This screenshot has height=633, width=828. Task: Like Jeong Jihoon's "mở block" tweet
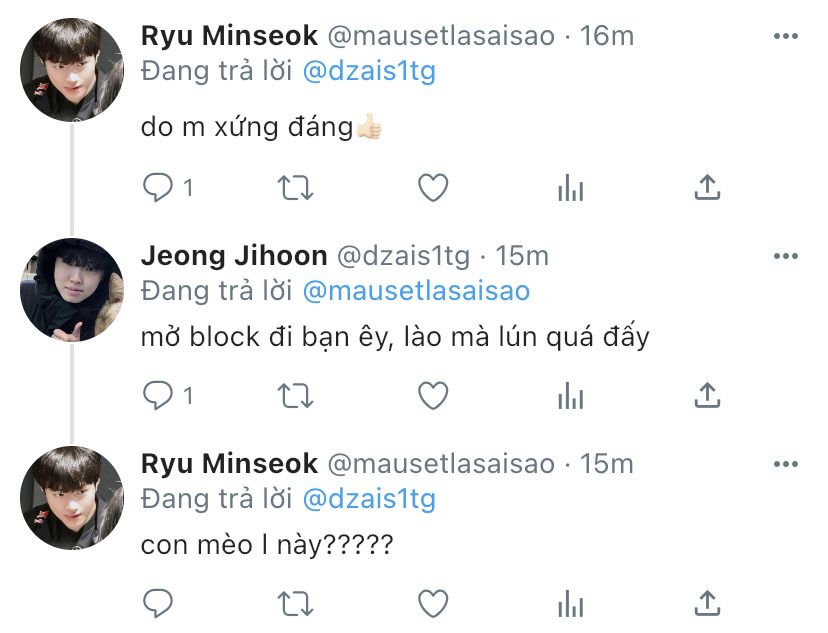432,396
